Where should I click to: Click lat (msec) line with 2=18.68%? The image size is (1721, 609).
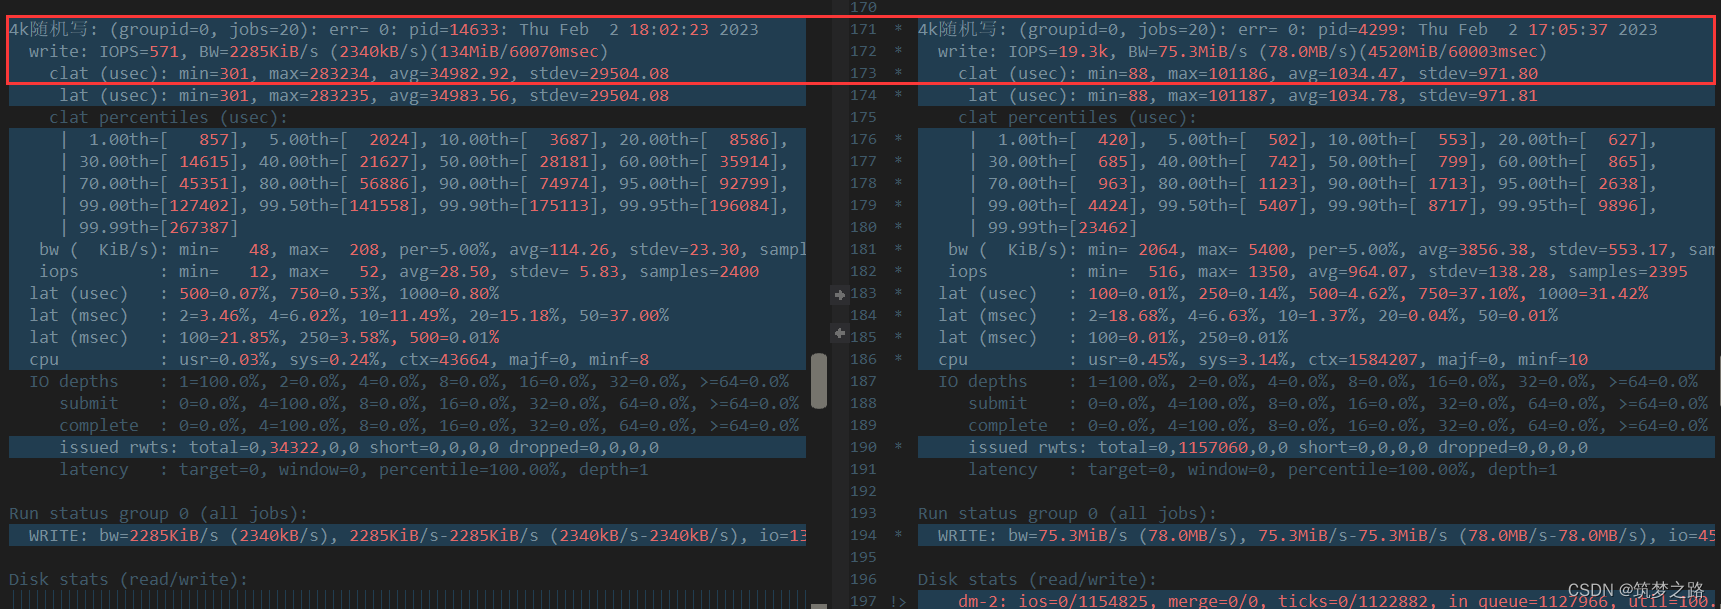[1248, 316]
